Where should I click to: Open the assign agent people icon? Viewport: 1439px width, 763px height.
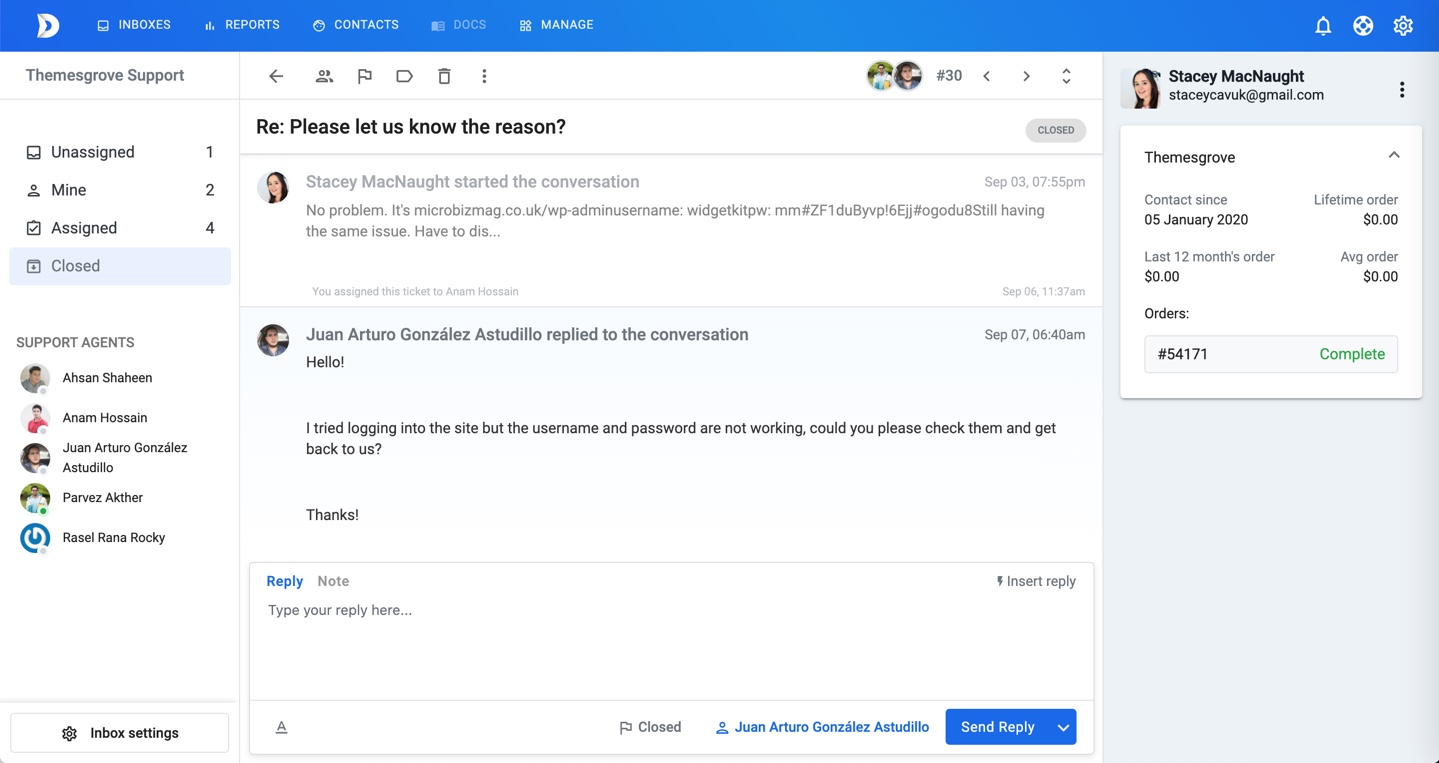pos(324,76)
